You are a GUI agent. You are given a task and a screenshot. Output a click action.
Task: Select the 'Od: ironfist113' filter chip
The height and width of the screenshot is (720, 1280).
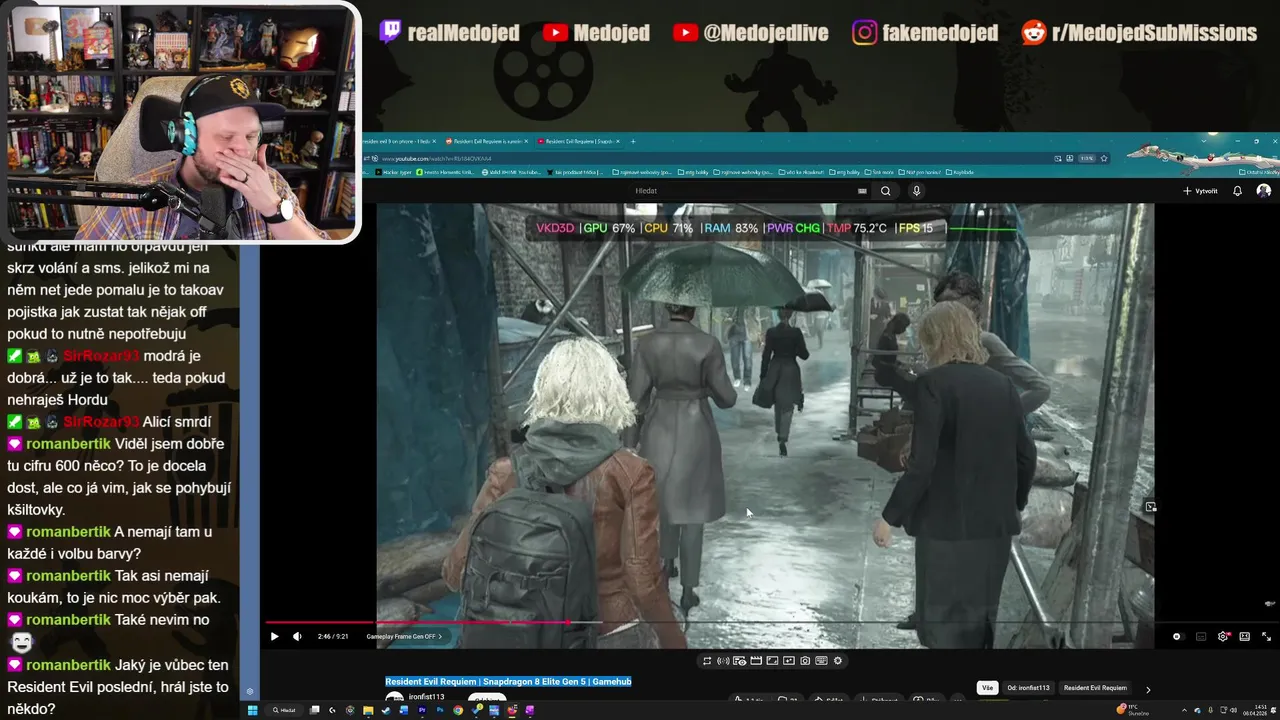1028,688
